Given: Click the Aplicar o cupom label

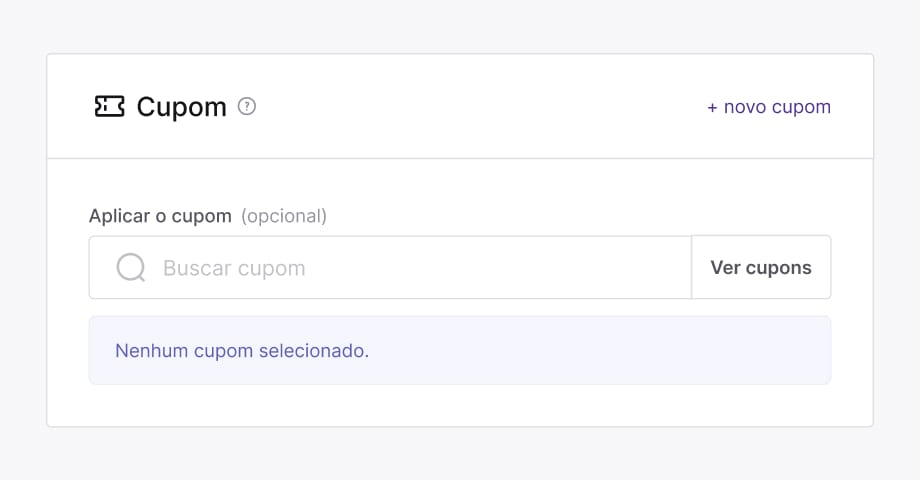Looking at the screenshot, I should tap(160, 216).
